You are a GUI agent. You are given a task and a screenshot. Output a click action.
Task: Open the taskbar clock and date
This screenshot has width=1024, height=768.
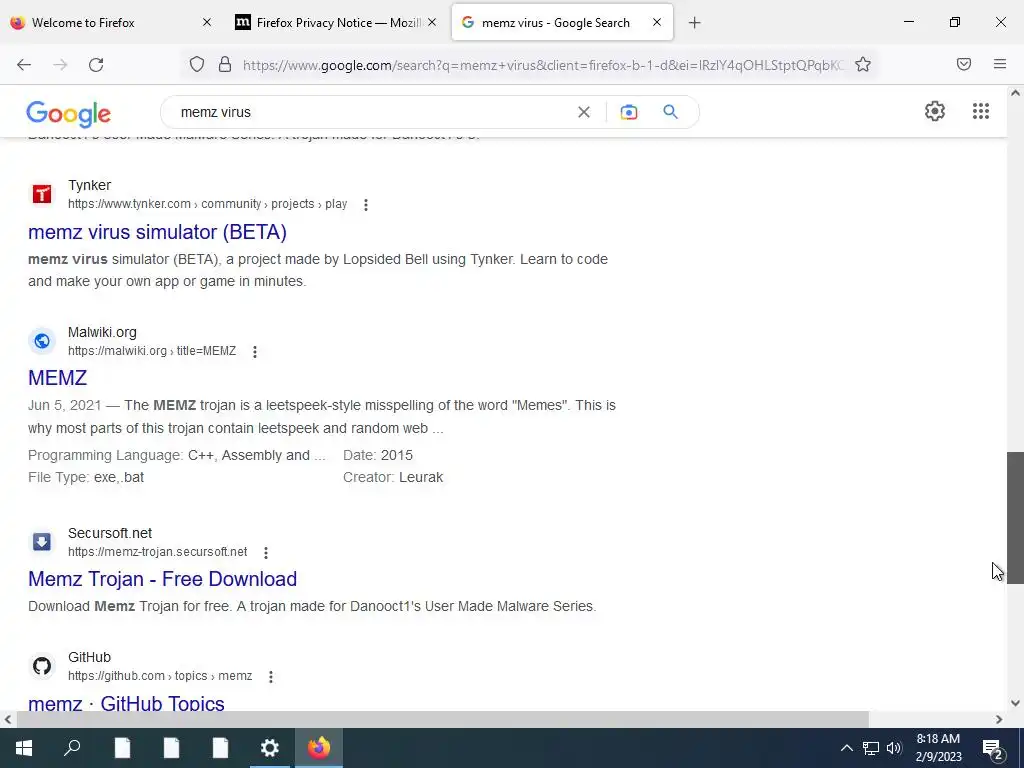click(938, 748)
